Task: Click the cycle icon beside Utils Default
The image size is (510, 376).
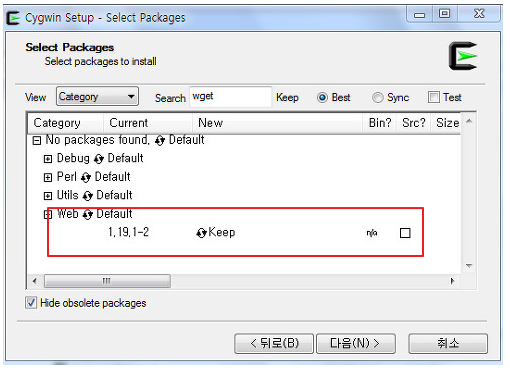Action: pos(87,196)
